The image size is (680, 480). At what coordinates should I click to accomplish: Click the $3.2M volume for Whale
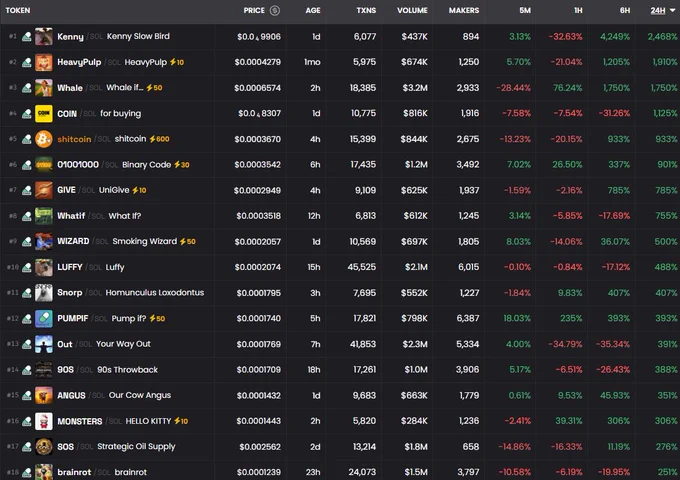(x=415, y=88)
